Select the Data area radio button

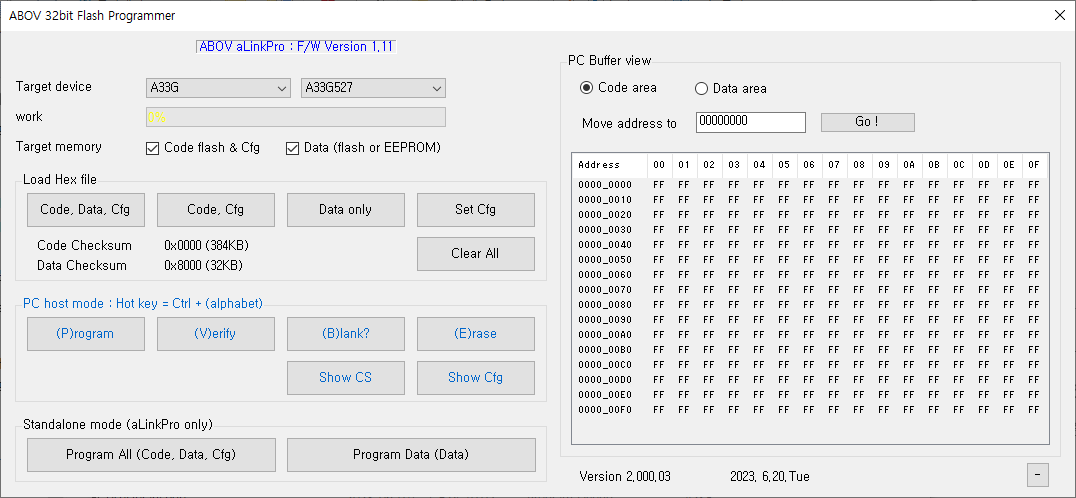(x=701, y=89)
